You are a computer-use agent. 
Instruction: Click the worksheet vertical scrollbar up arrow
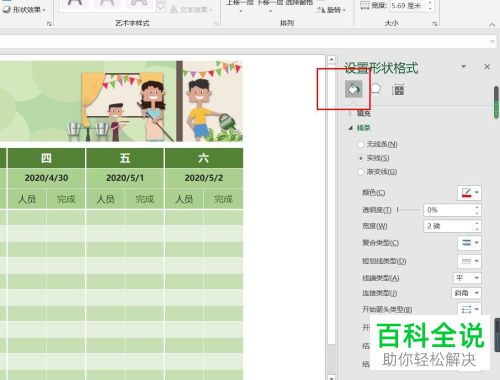coord(331,60)
